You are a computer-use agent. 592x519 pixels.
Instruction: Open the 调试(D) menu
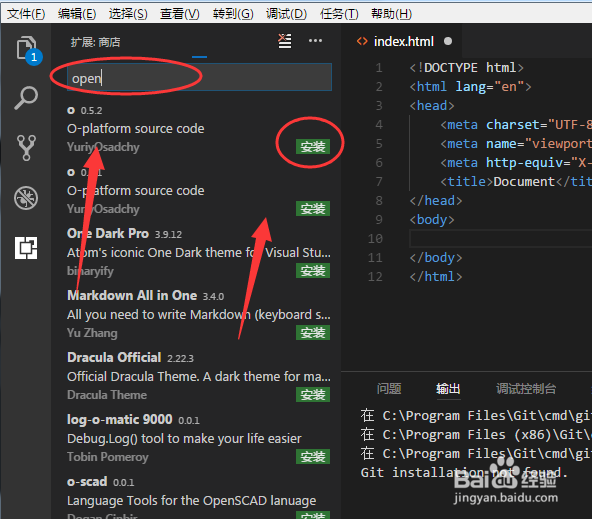[286, 14]
